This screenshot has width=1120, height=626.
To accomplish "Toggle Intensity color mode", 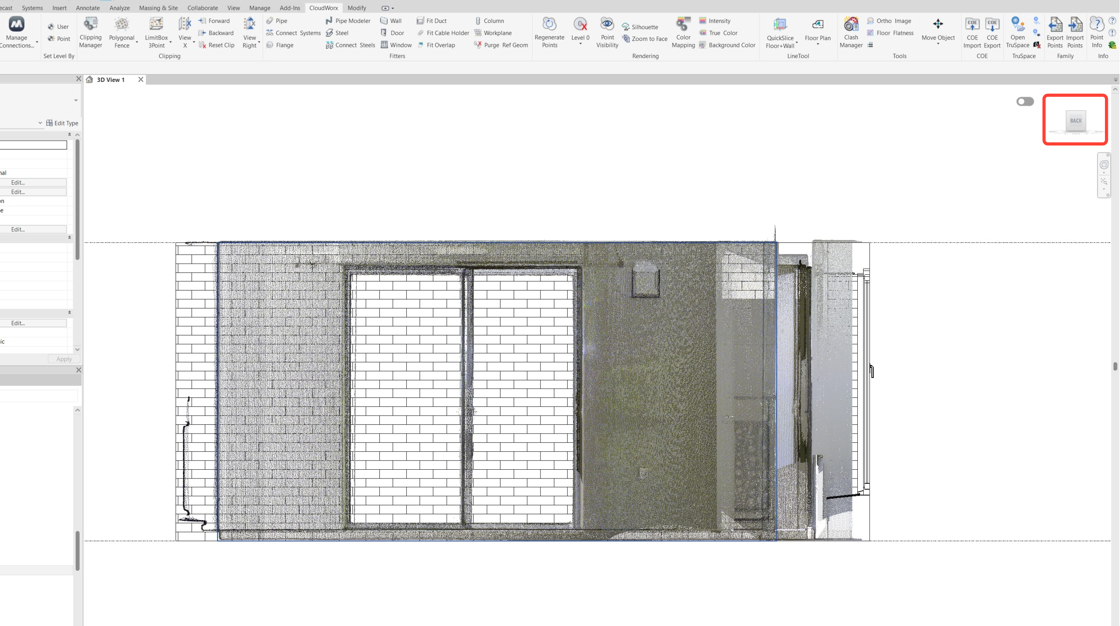I will click(x=714, y=21).
